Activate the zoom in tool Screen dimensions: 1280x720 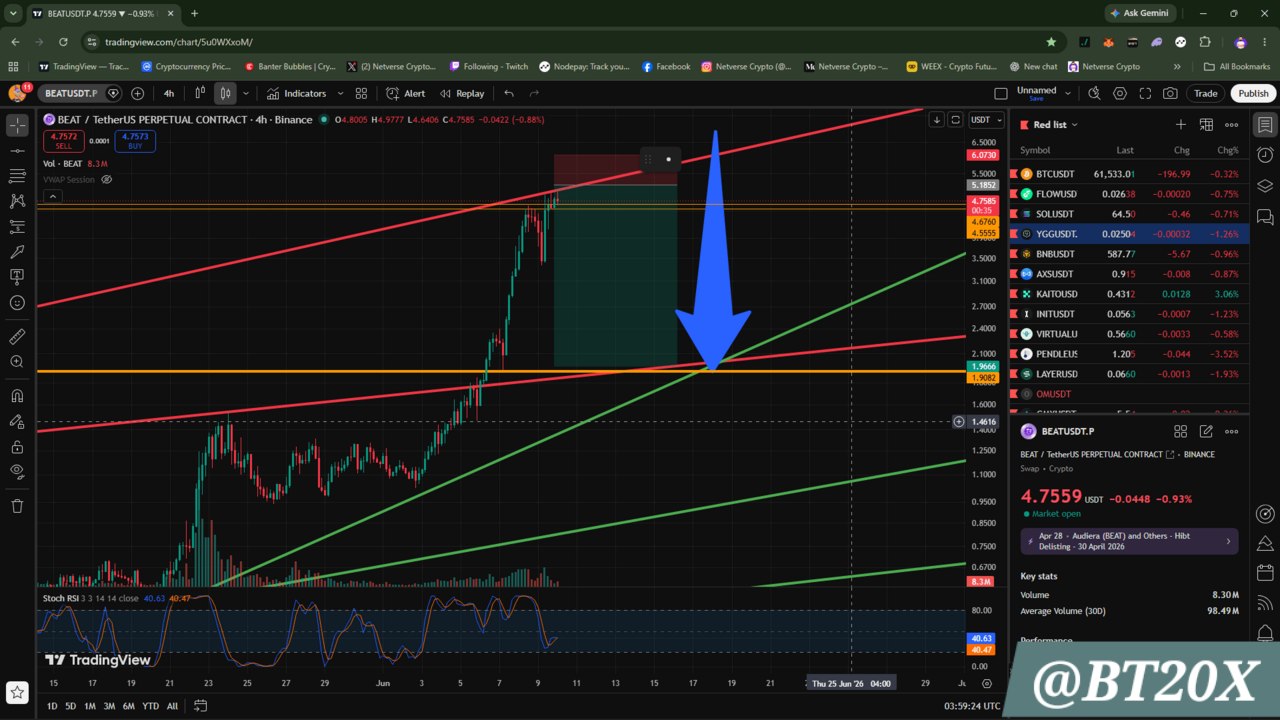17,362
